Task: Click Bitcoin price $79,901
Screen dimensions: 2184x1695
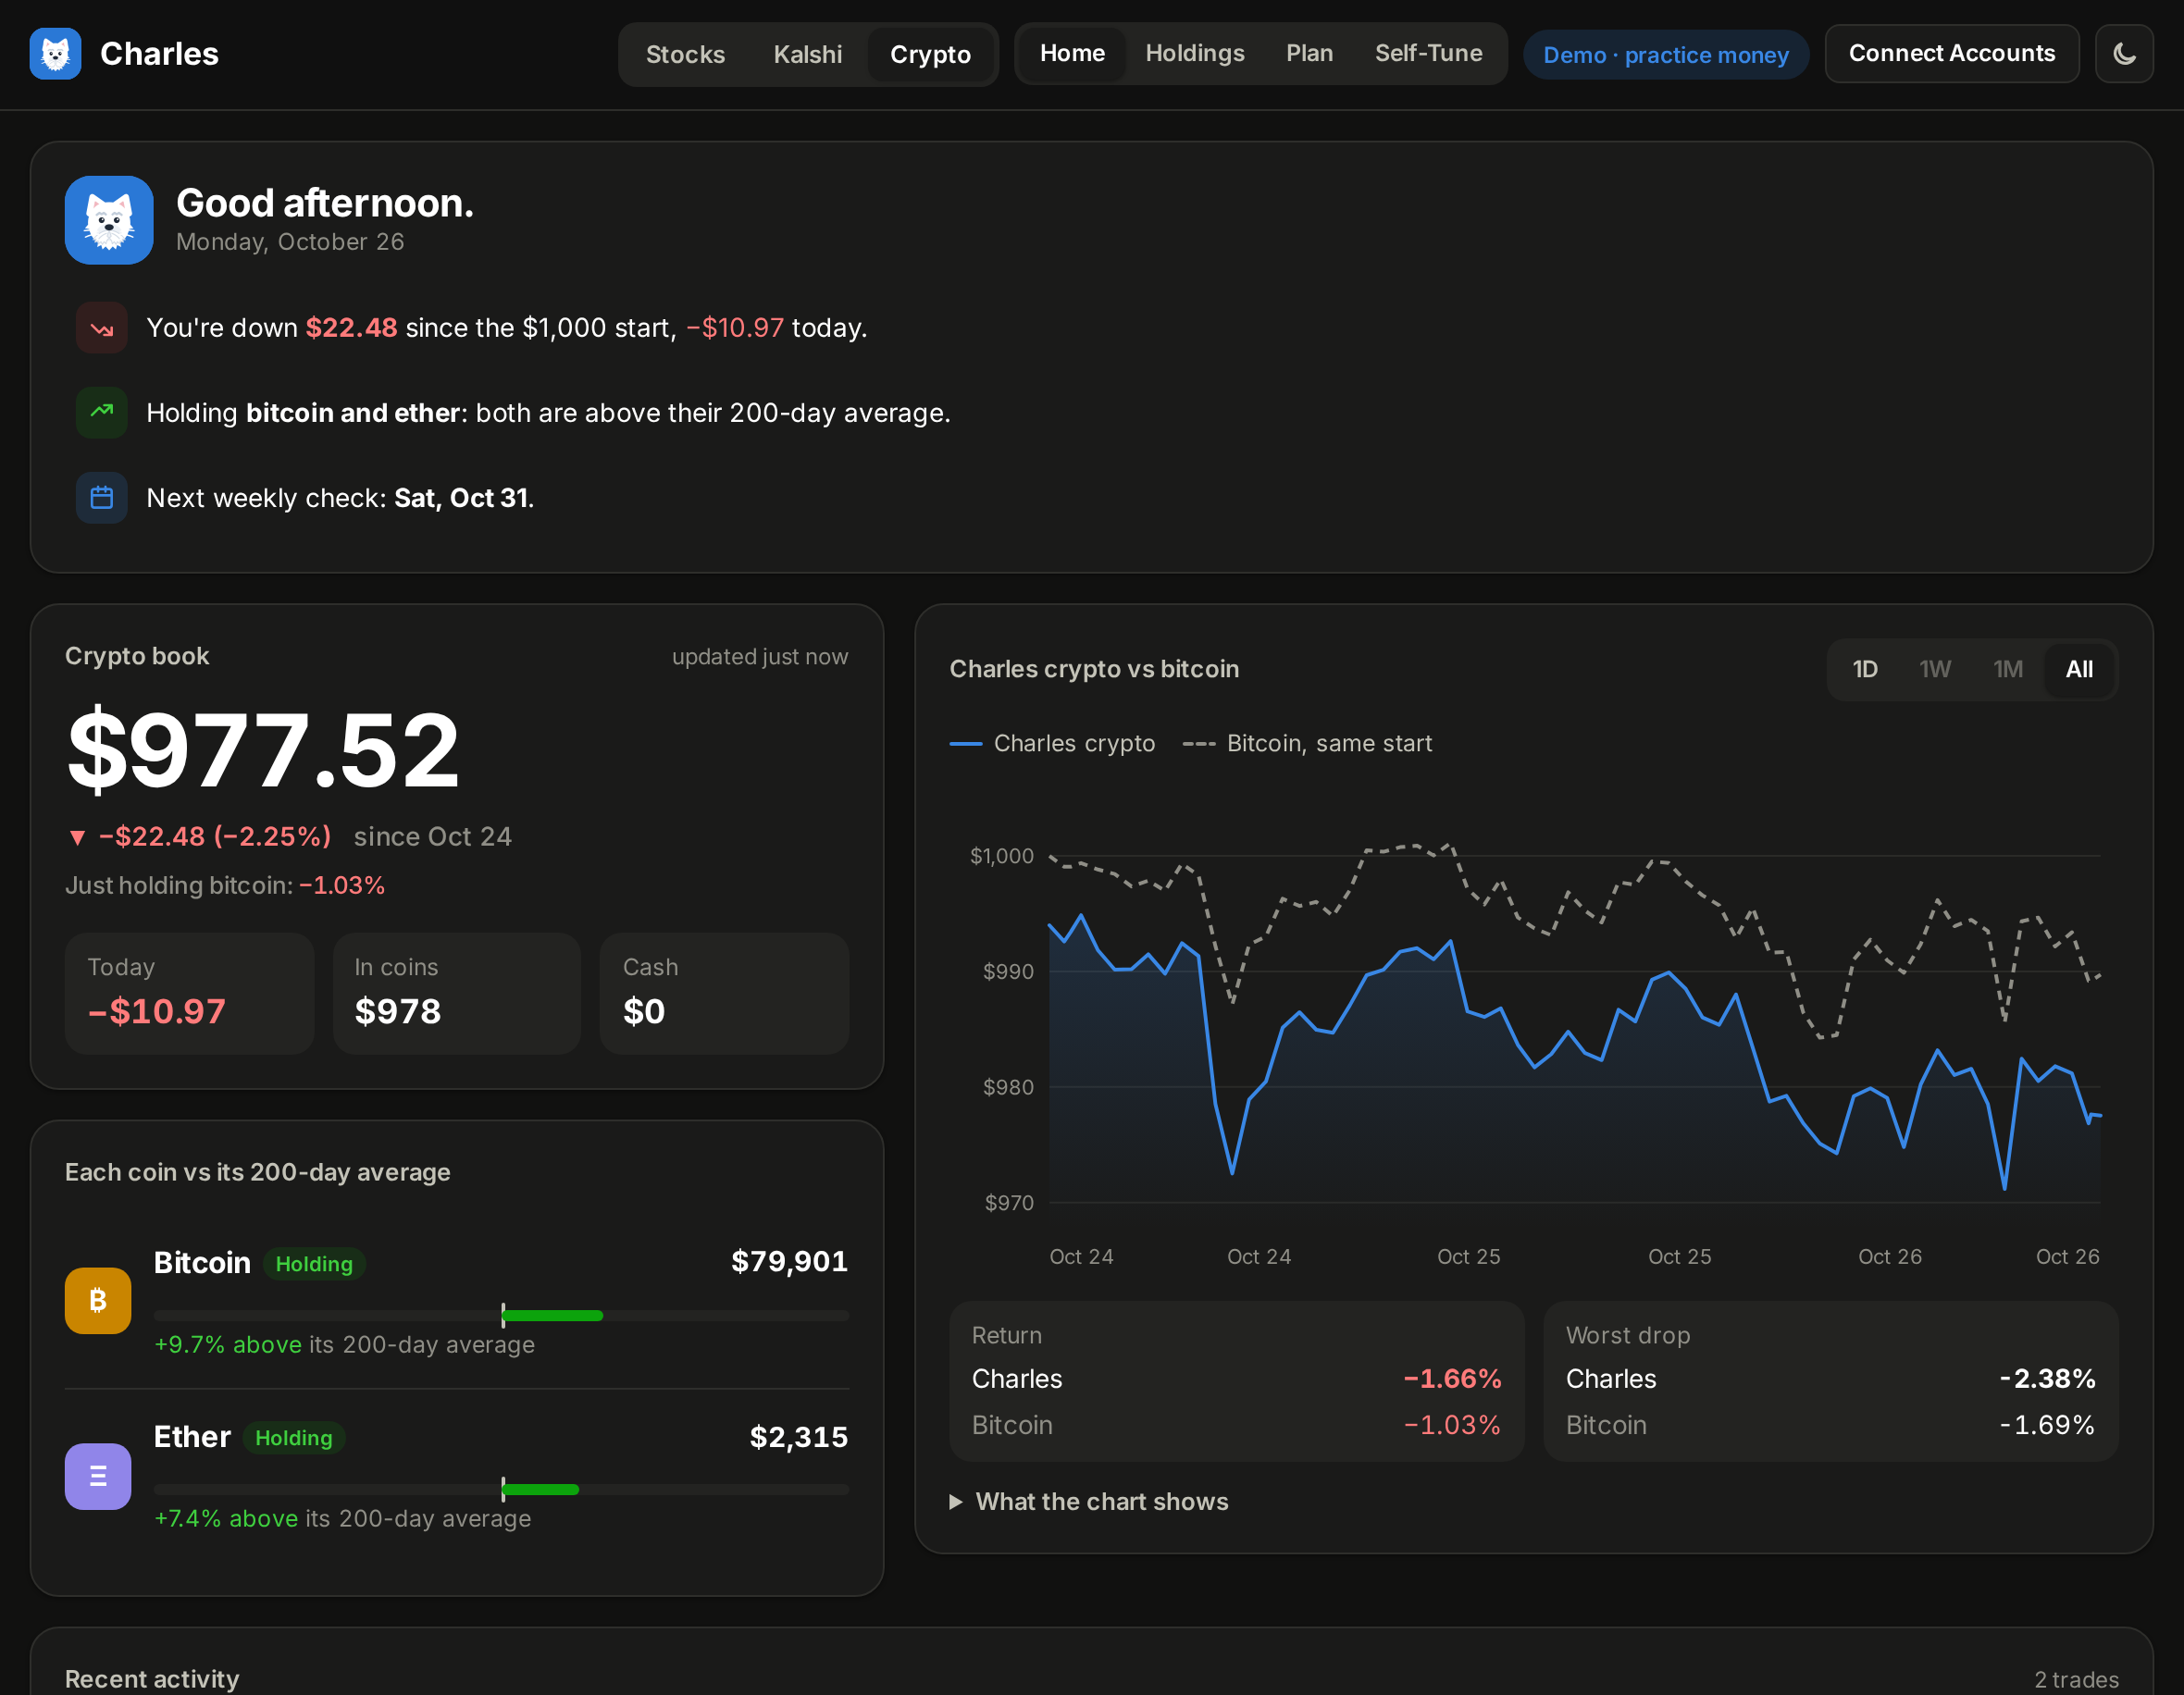Action: click(789, 1261)
